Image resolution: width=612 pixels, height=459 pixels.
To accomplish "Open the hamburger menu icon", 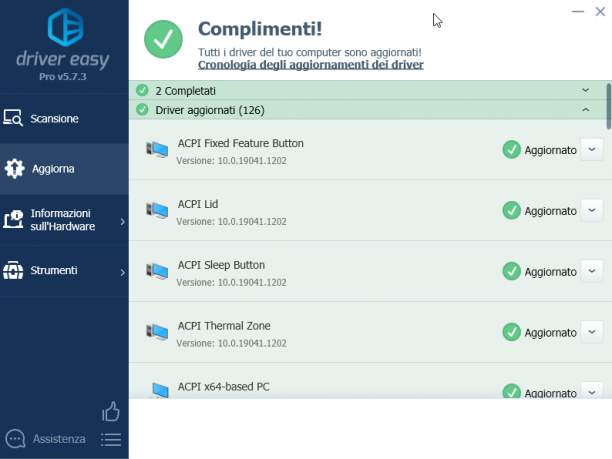I will pyautogui.click(x=111, y=439).
